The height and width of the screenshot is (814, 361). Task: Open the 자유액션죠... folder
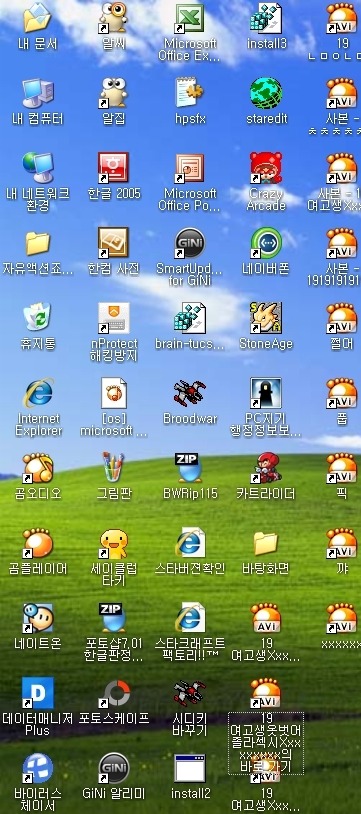[37, 243]
